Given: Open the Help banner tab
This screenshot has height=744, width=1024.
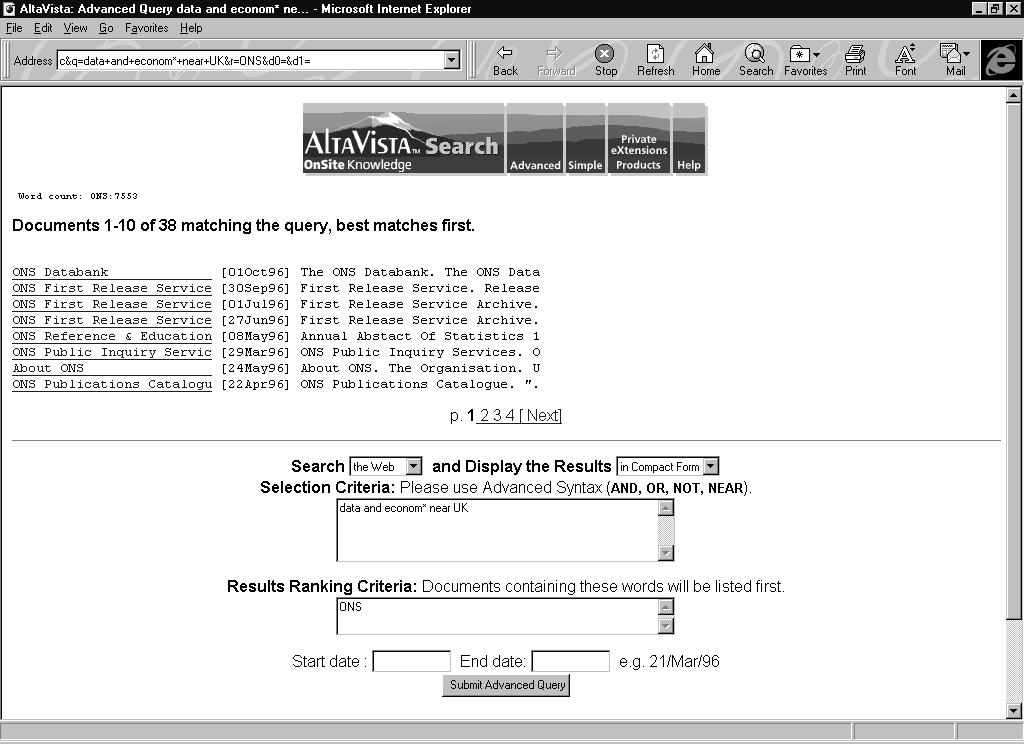Looking at the screenshot, I should [x=689, y=138].
